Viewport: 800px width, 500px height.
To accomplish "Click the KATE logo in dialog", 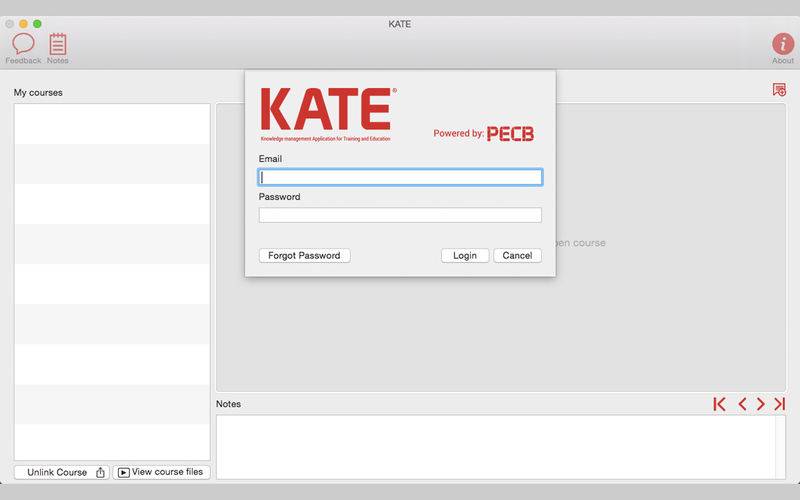I will point(328,114).
